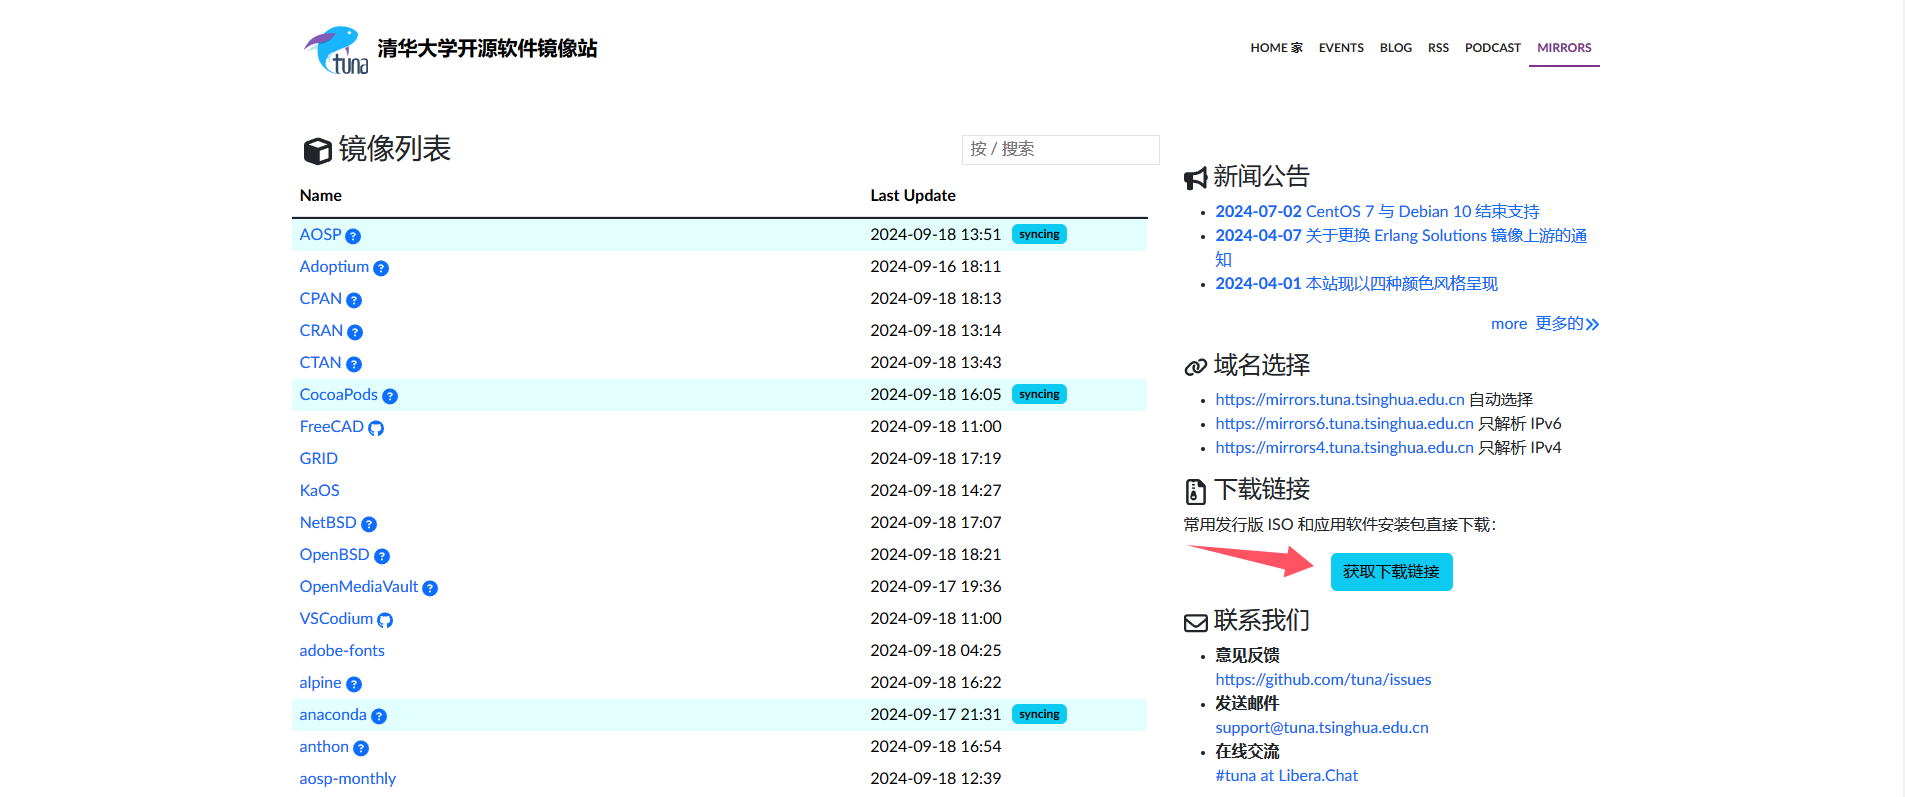Click the Last Update column header
Image resolution: width=1905 pixels, height=797 pixels.
click(x=913, y=195)
